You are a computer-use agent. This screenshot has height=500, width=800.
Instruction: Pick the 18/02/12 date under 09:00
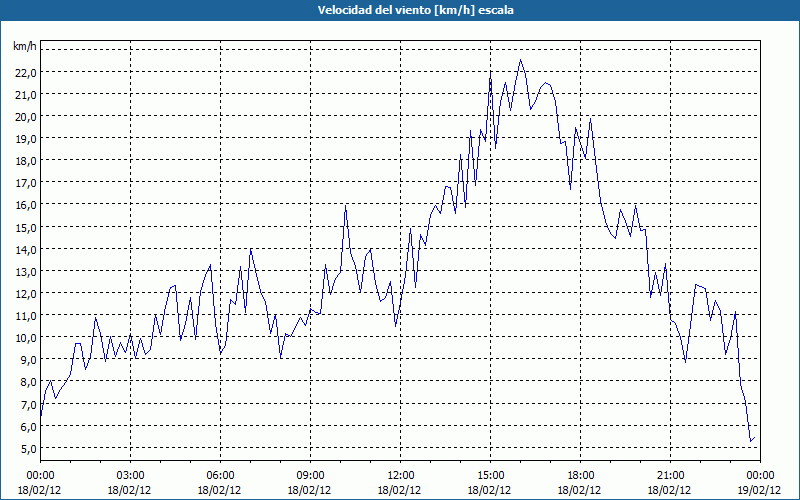click(310, 490)
